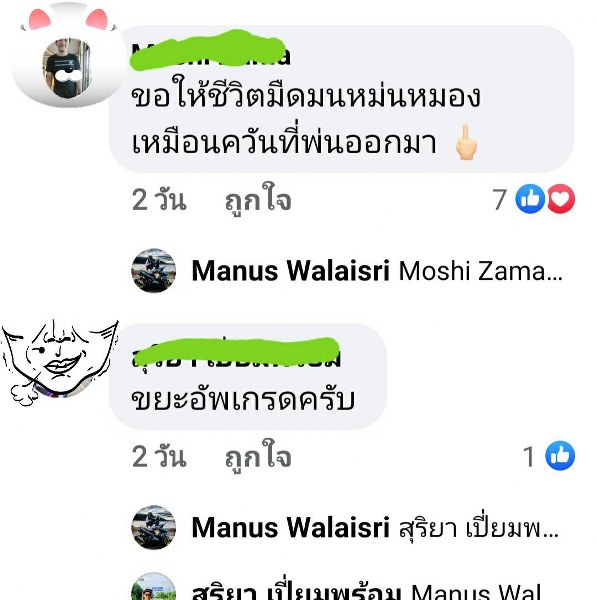Click the blue like reaction on first comment
597x600 pixels.
click(530, 199)
